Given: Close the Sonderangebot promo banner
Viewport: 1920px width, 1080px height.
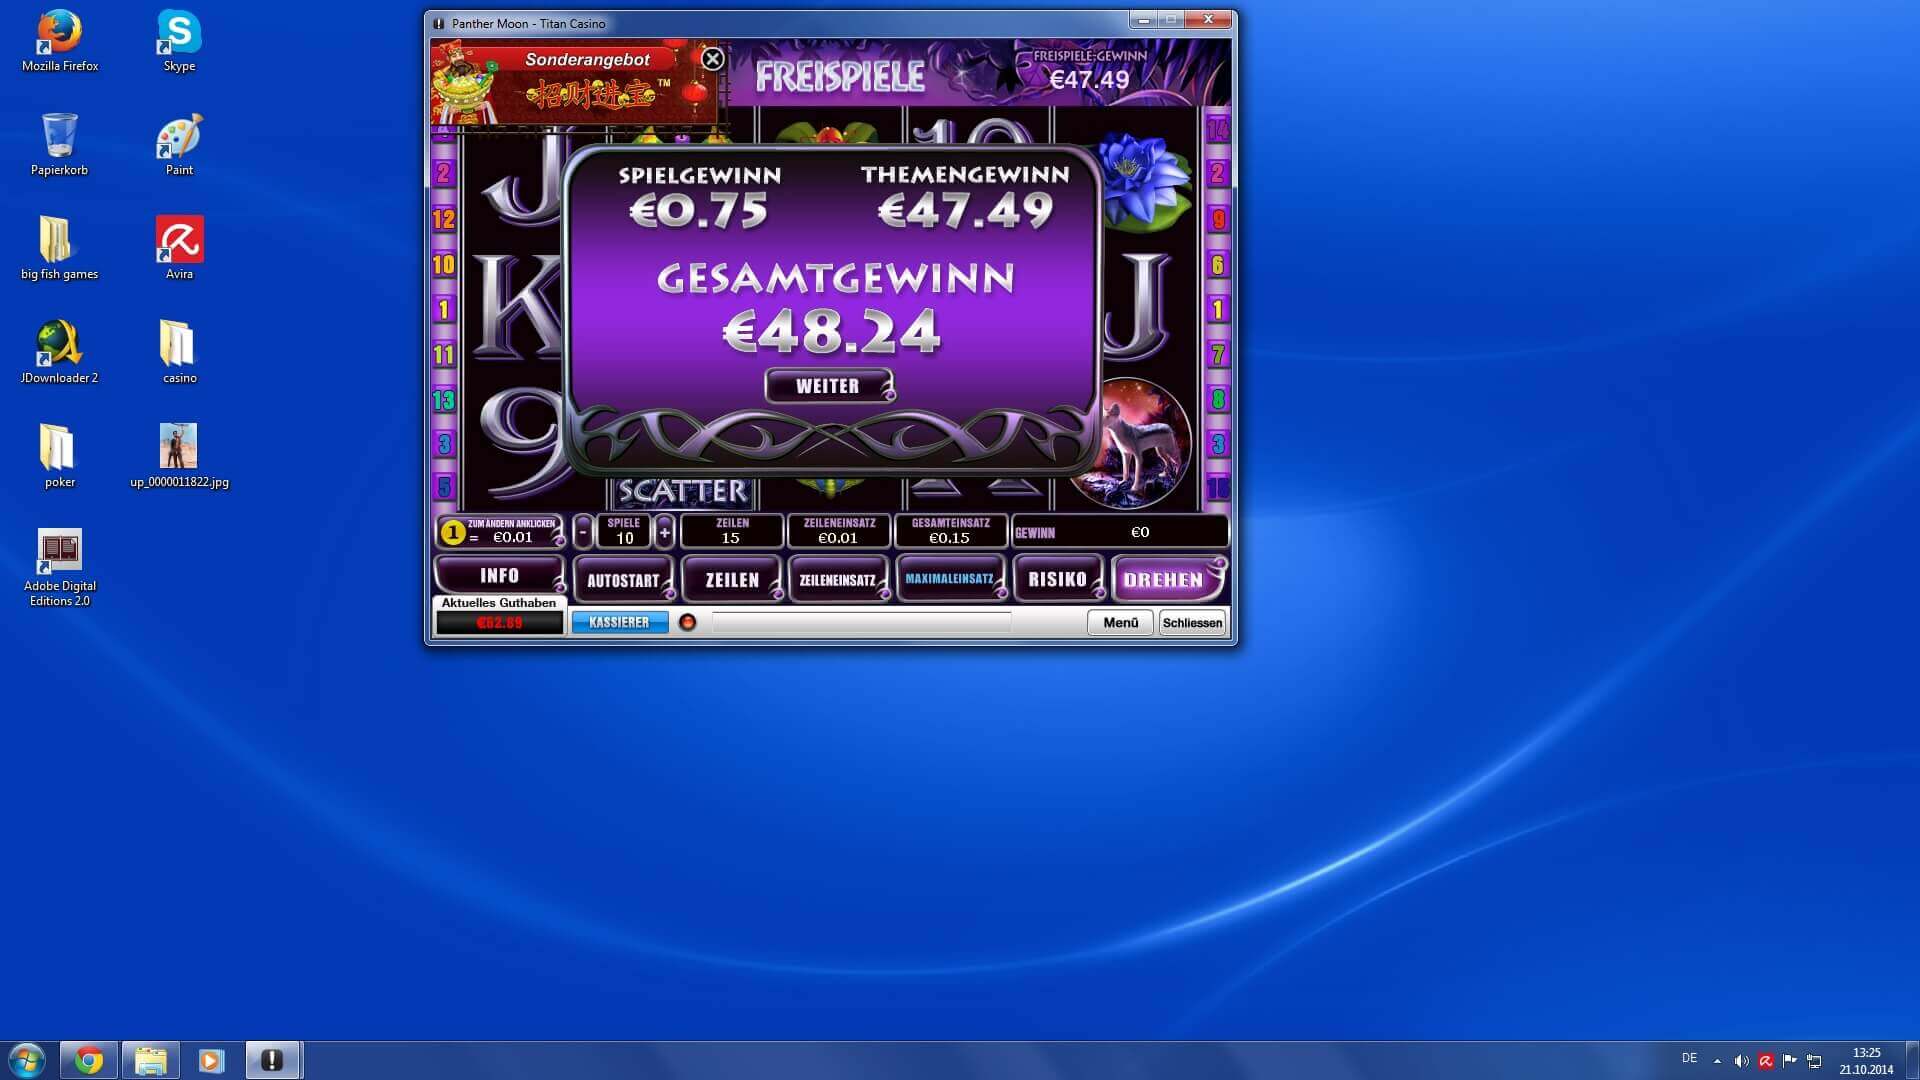Looking at the screenshot, I should (x=712, y=59).
